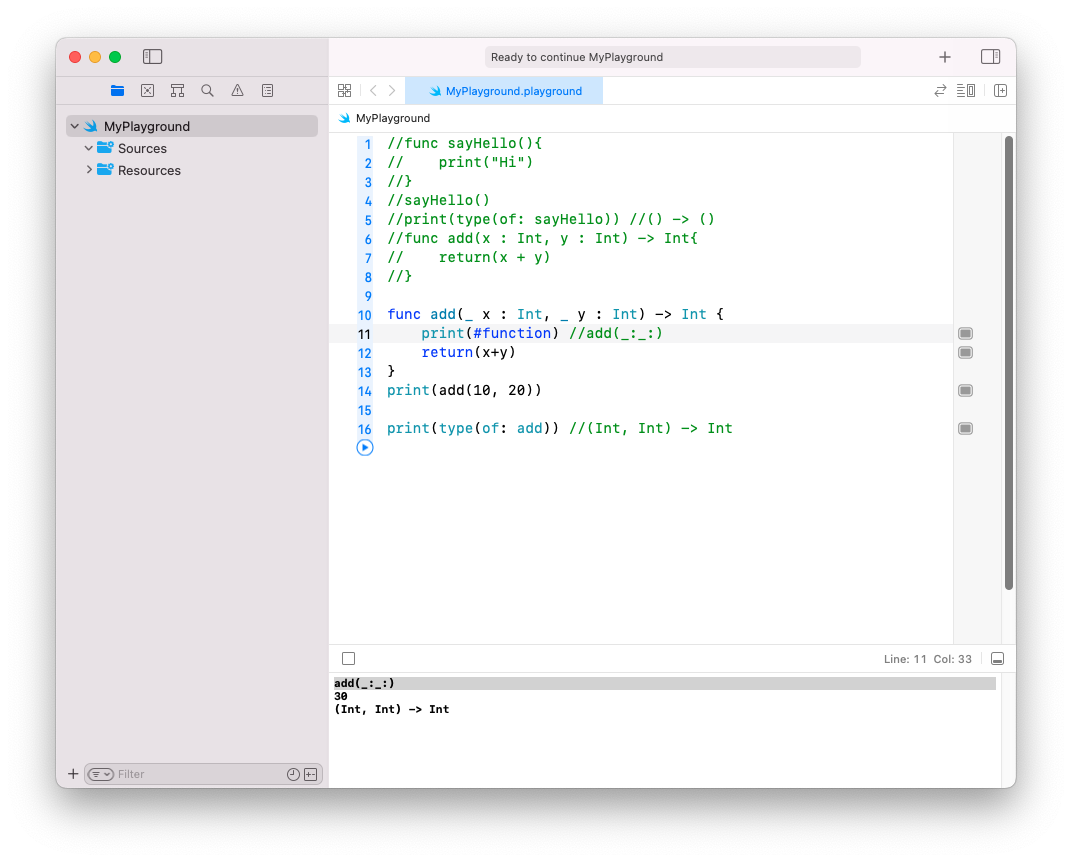Click the func add declaration on line 10
Screen dimensions: 1072x862
tap(555, 314)
